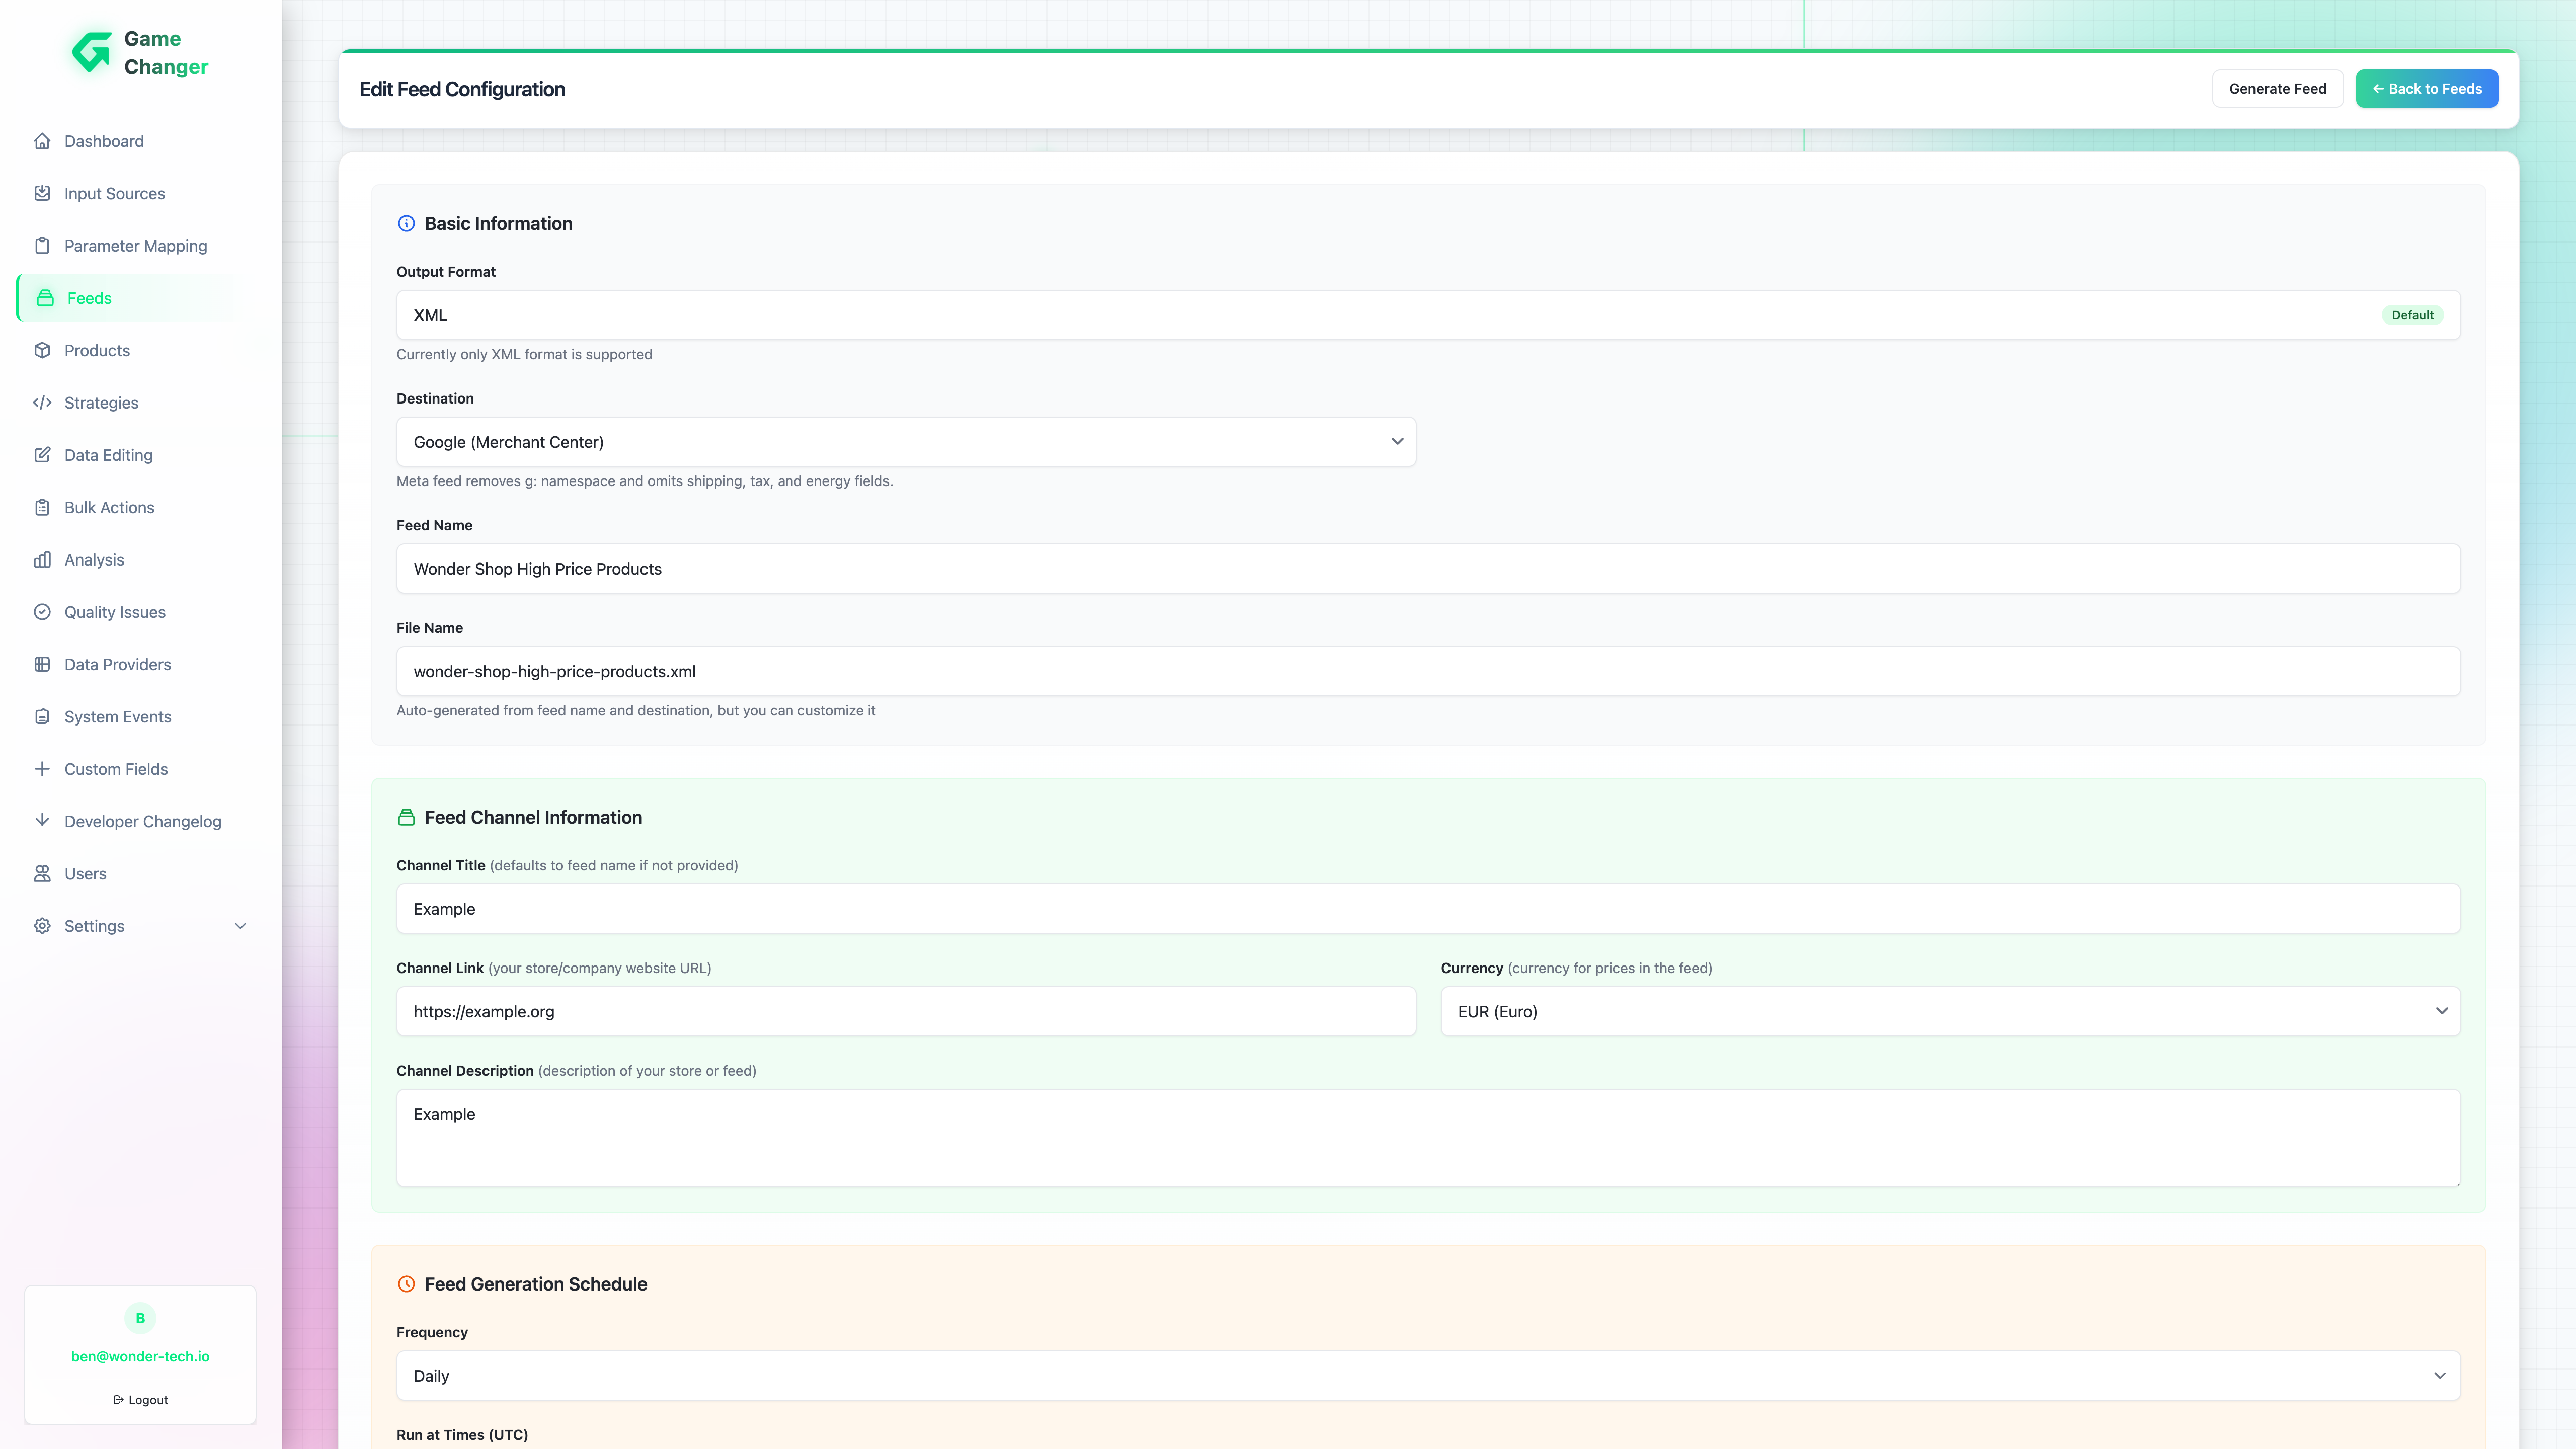The height and width of the screenshot is (1449, 2576).
Task: Click the Output Format XML field
Action: (1428, 315)
